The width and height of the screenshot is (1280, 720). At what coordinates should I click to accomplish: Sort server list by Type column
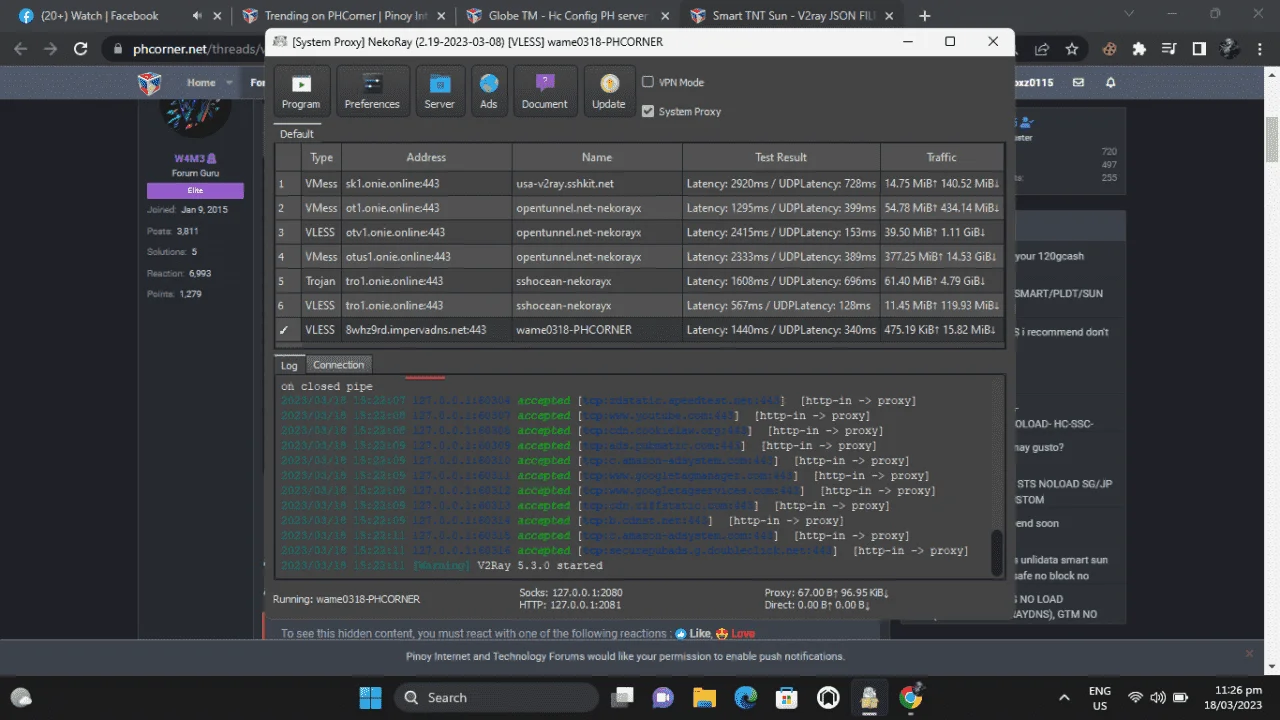click(x=321, y=157)
